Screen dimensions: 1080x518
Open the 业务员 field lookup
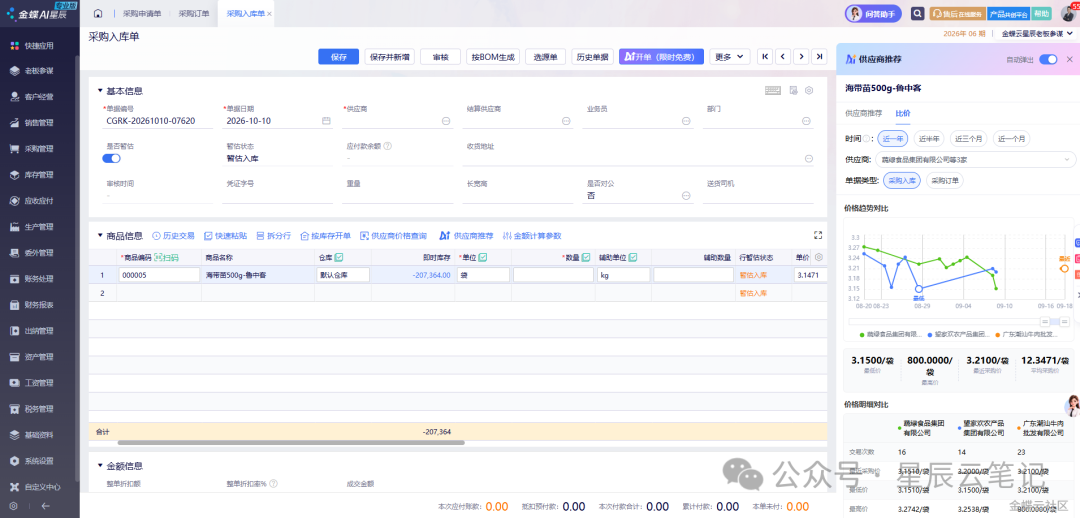(x=687, y=121)
